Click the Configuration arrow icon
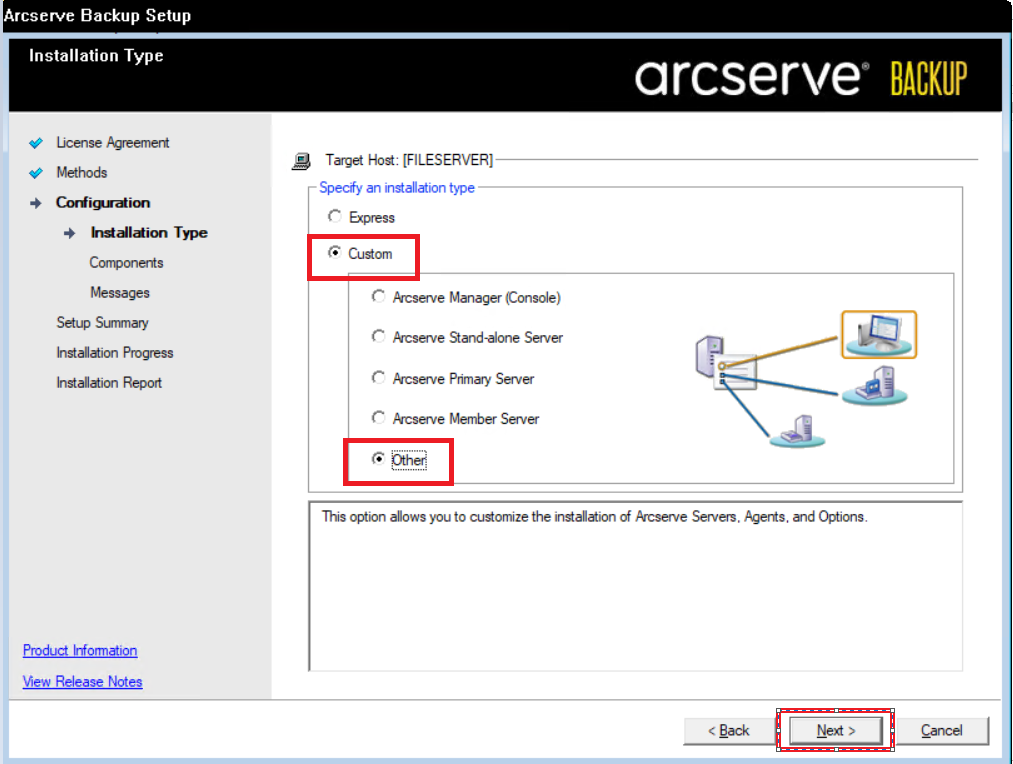The height and width of the screenshot is (764, 1013). [x=36, y=203]
